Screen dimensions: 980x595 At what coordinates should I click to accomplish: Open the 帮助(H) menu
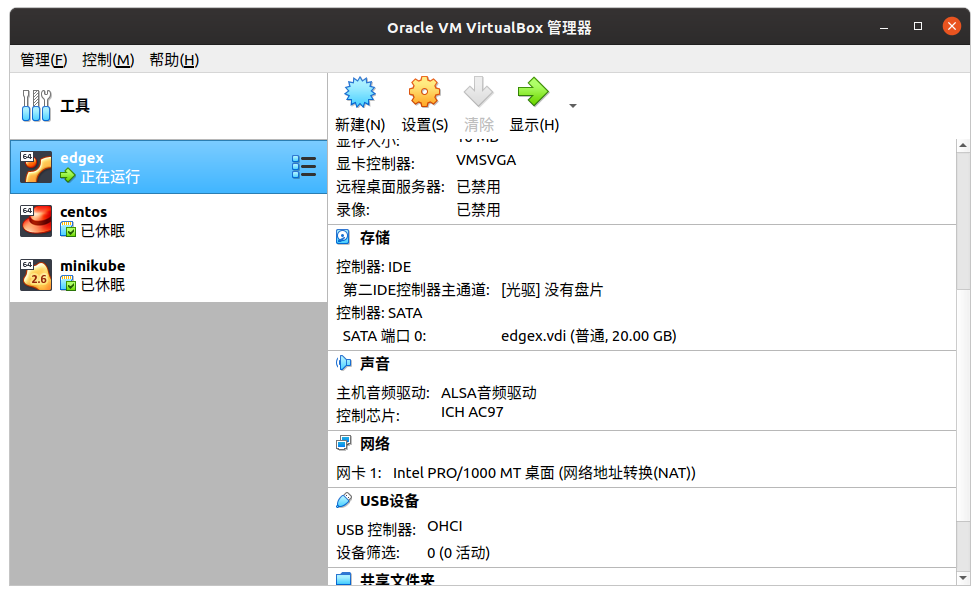click(x=174, y=60)
